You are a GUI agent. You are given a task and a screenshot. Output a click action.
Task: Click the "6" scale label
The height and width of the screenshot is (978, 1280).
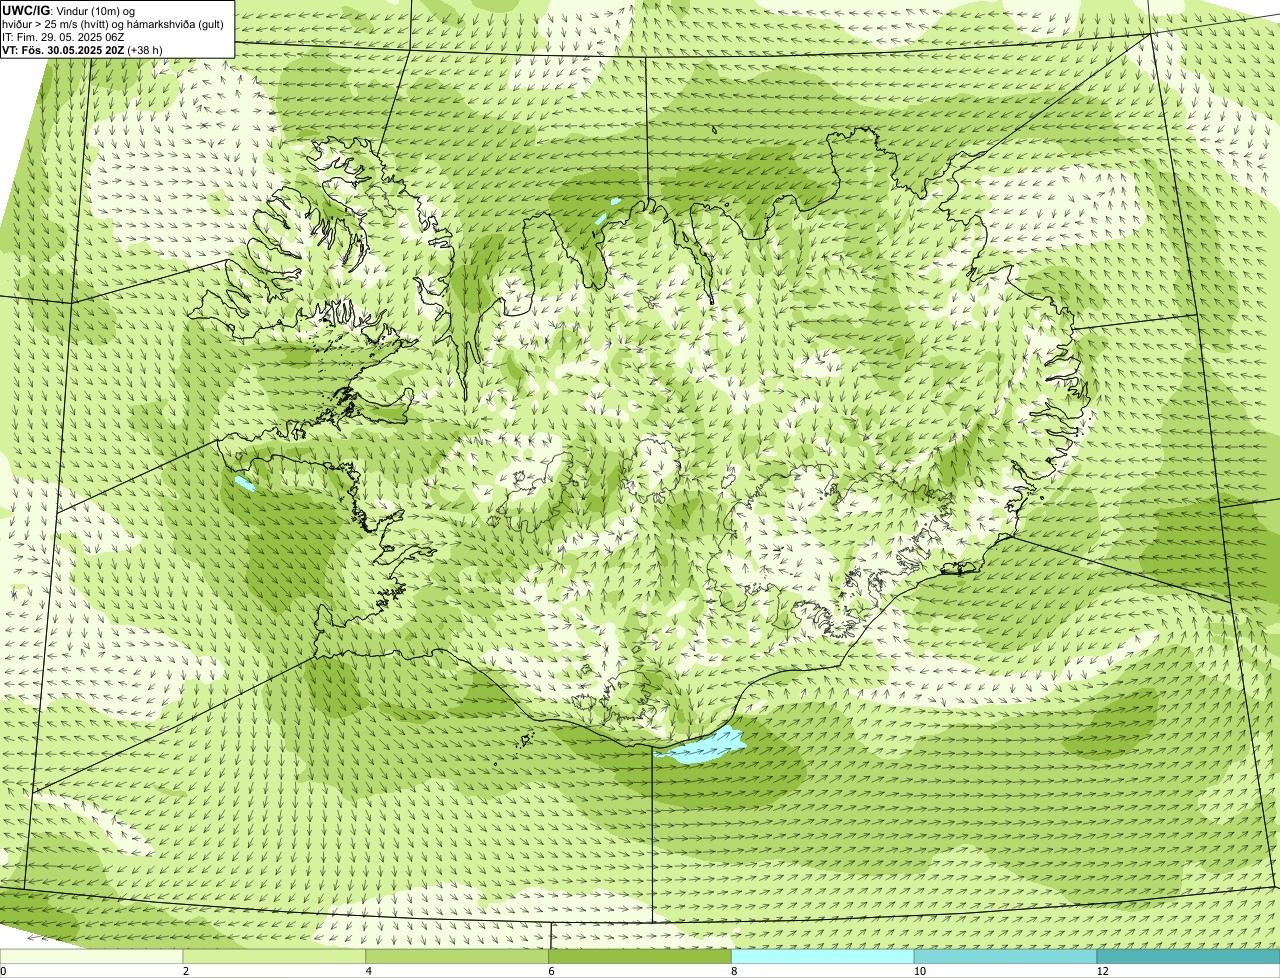(x=552, y=971)
